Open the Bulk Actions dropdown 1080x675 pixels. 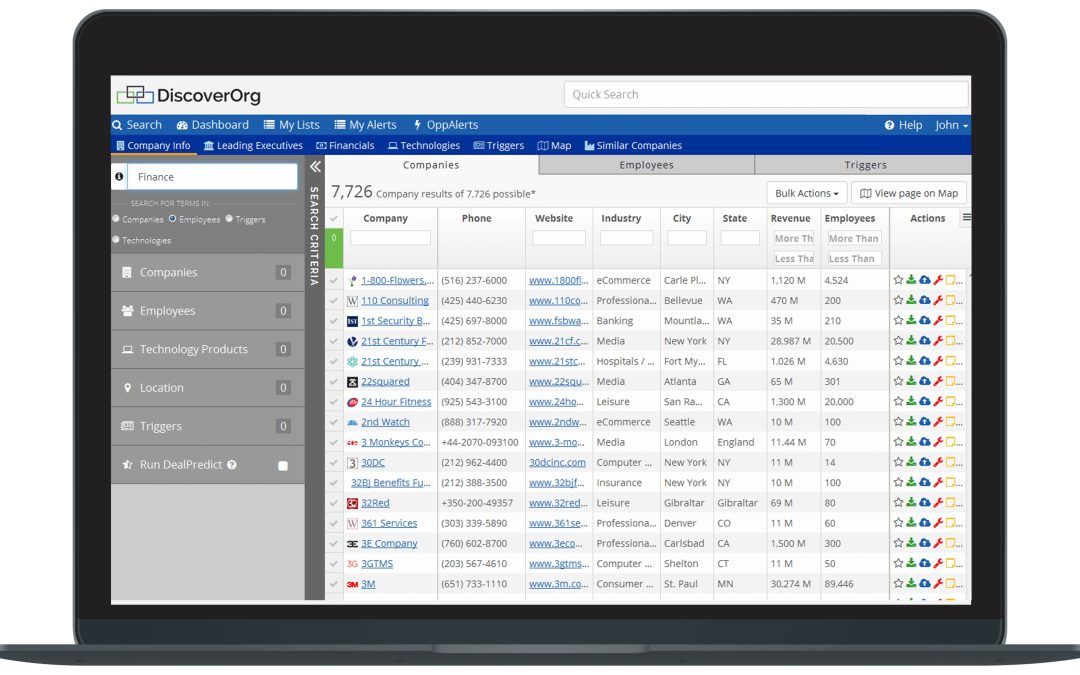click(807, 193)
